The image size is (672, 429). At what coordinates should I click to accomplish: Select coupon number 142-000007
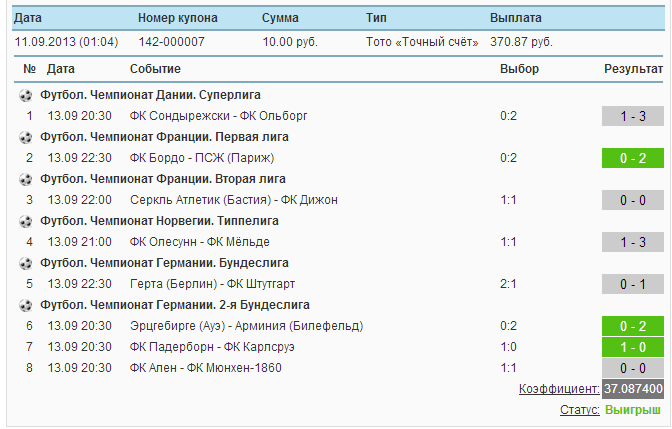pyautogui.click(x=171, y=42)
